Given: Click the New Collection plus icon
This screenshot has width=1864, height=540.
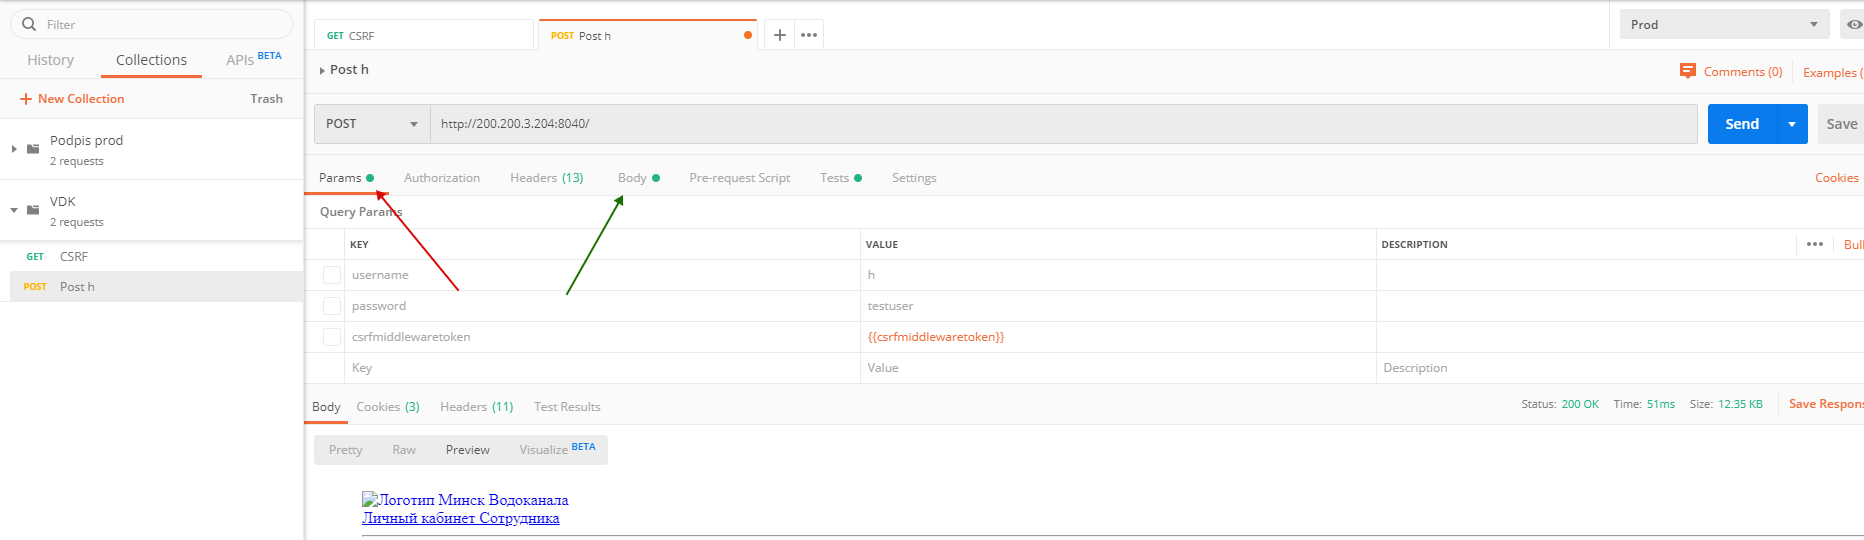Looking at the screenshot, I should pyautogui.click(x=26, y=99).
